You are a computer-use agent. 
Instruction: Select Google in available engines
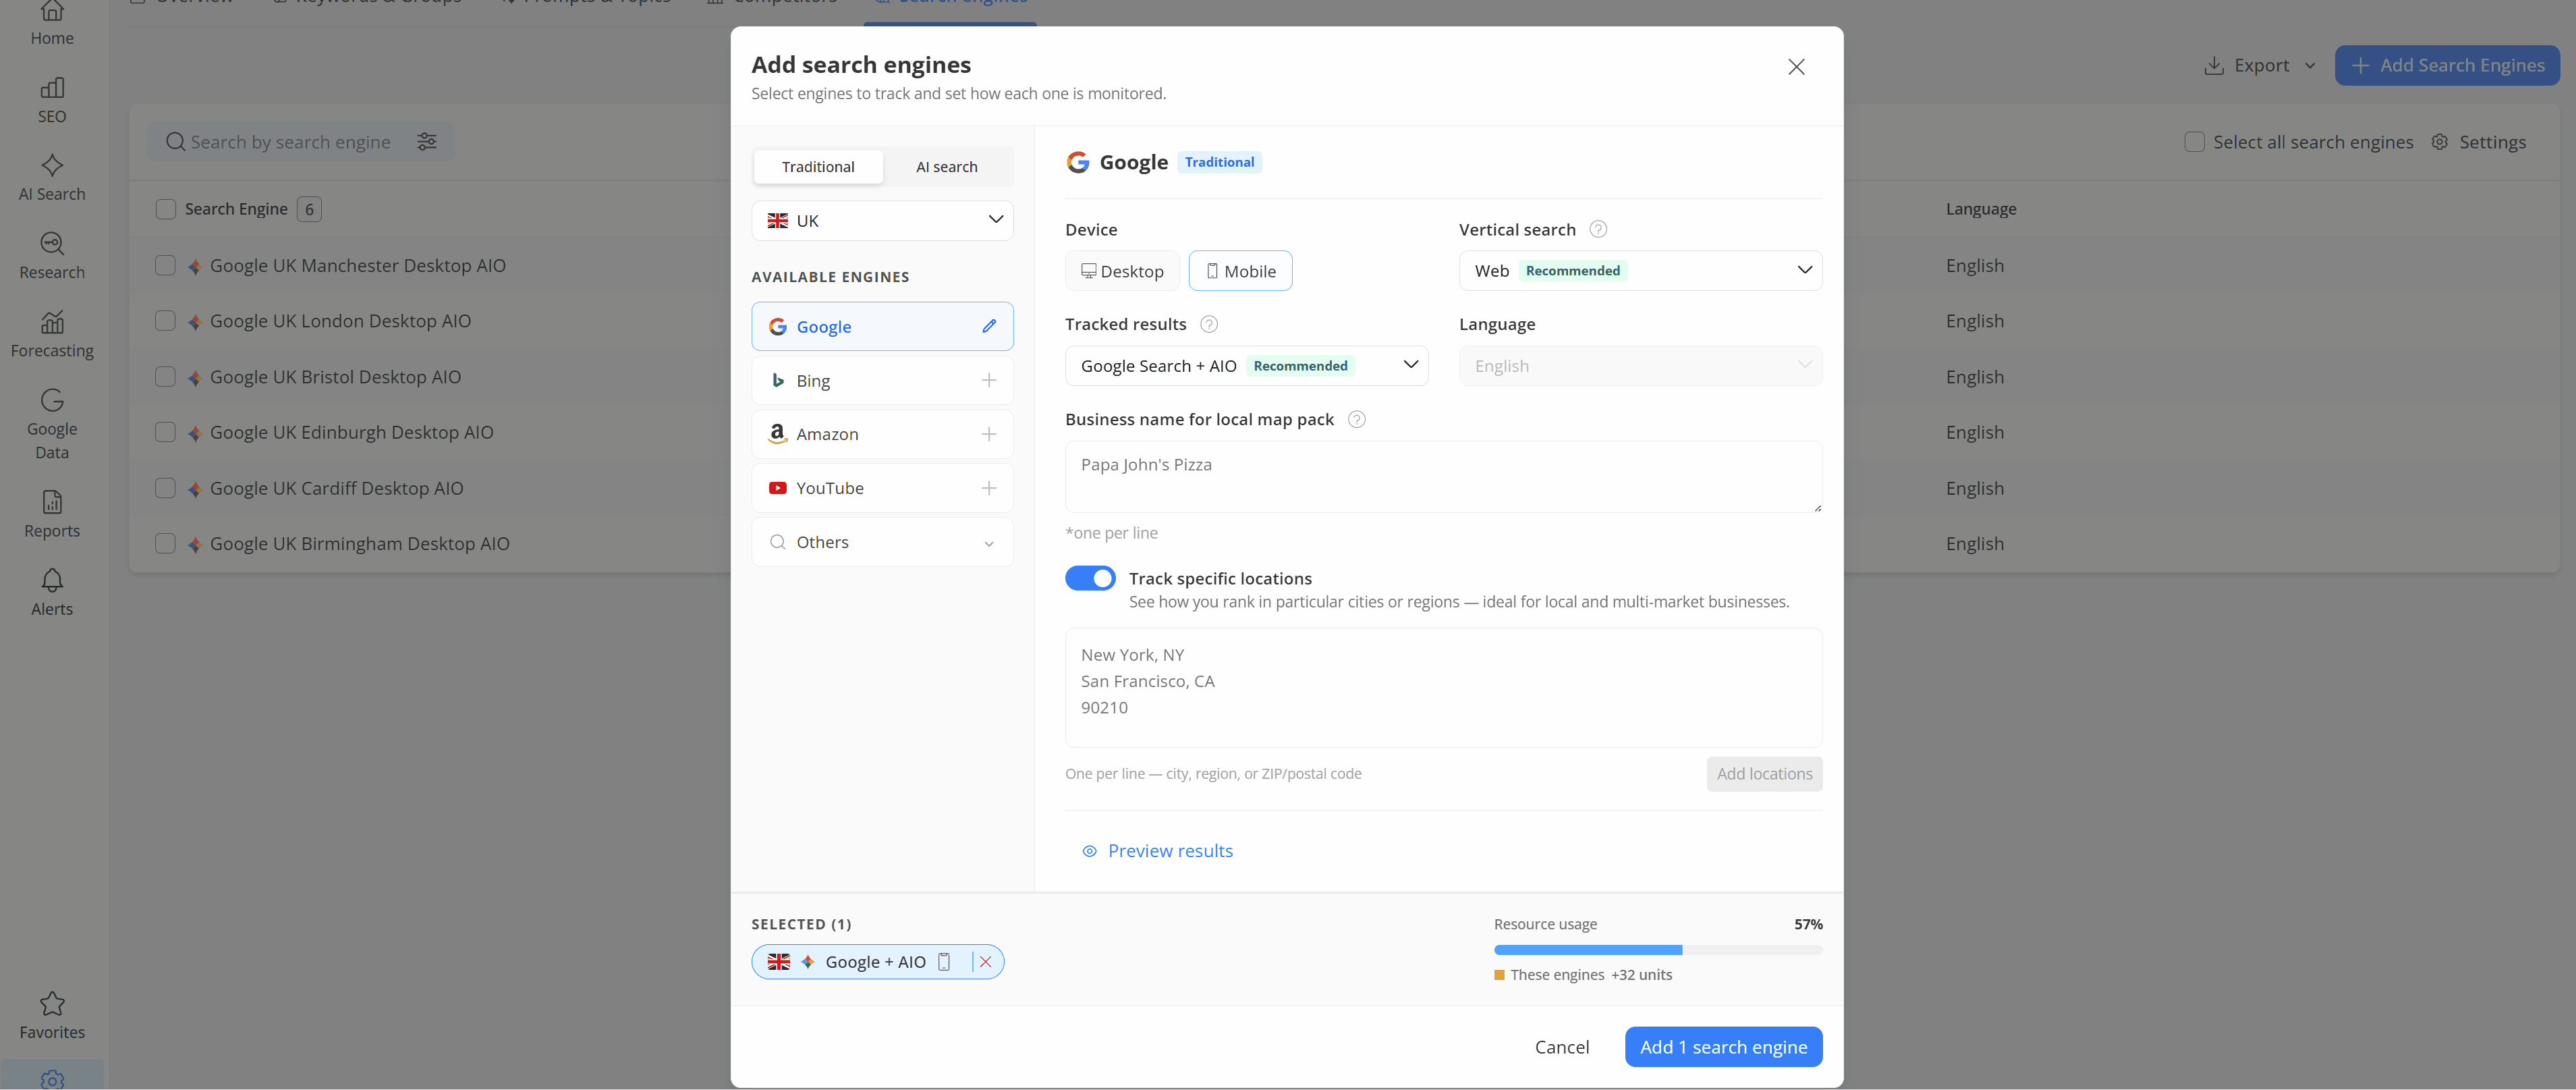click(882, 326)
